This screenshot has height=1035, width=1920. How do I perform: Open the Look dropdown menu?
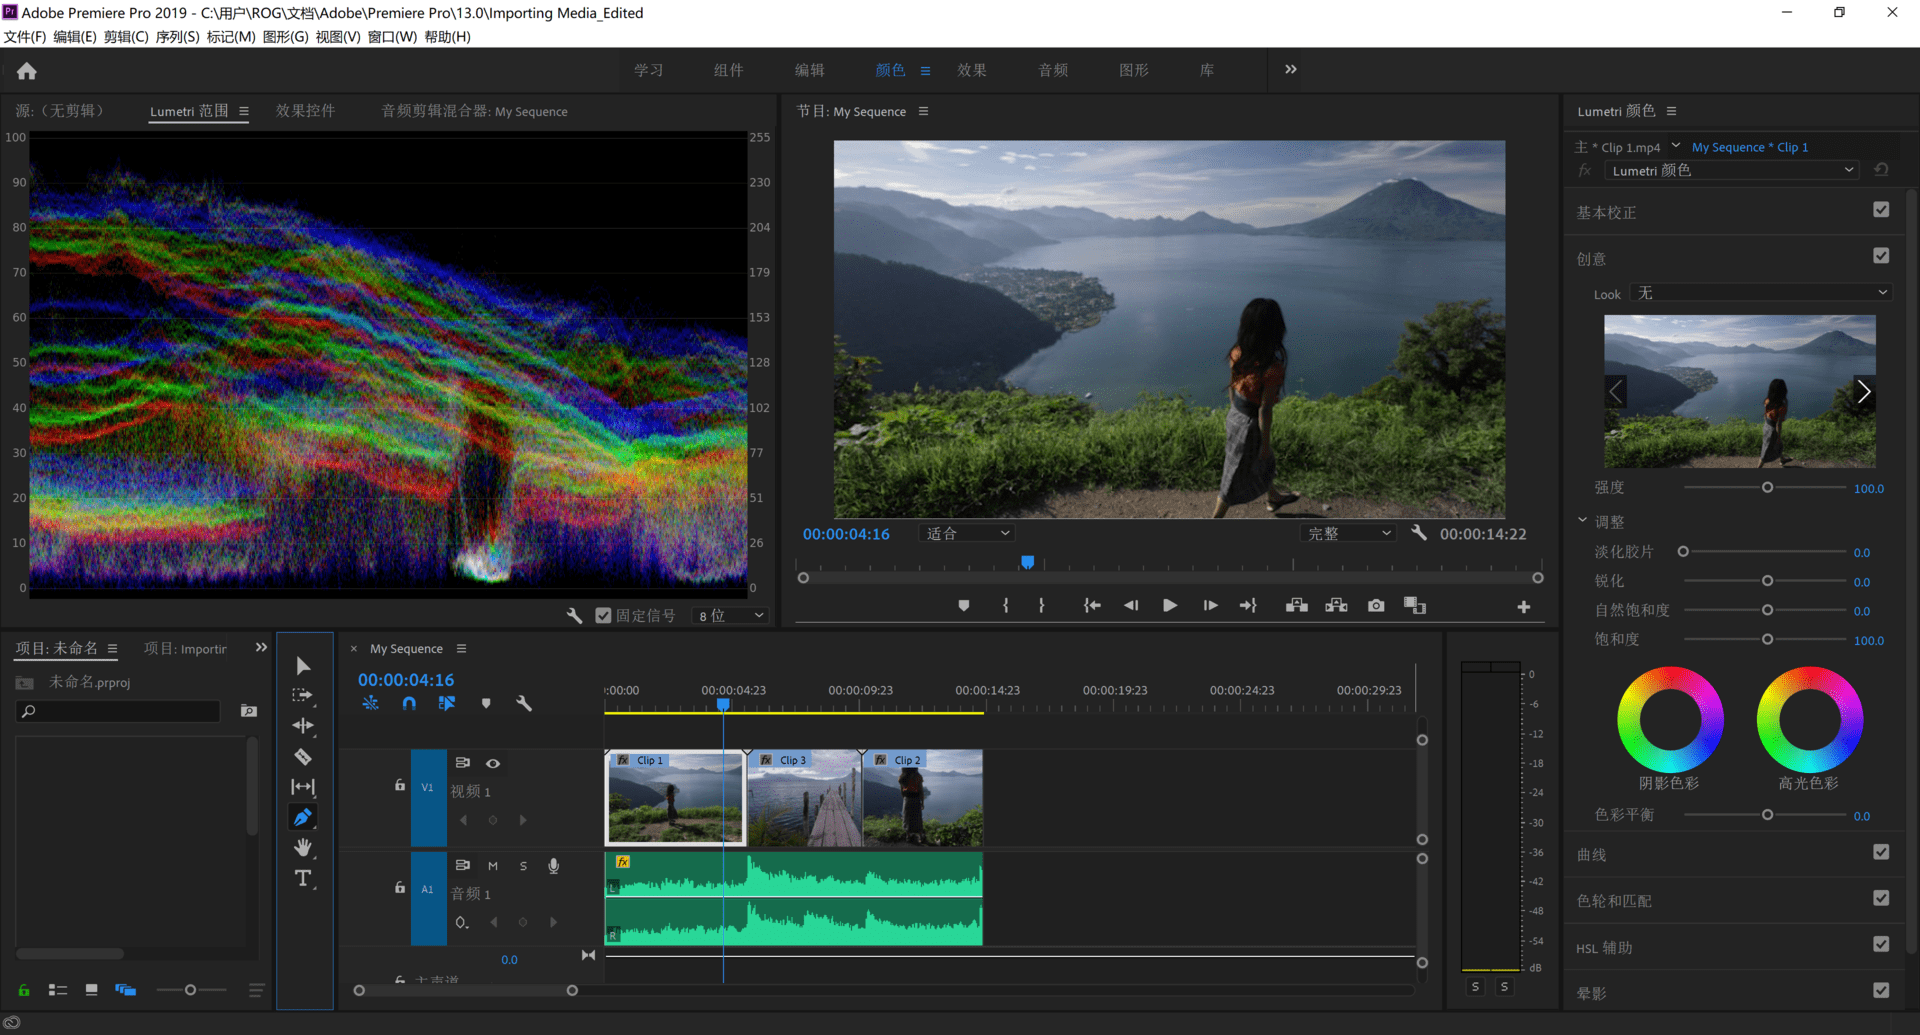pos(1760,293)
